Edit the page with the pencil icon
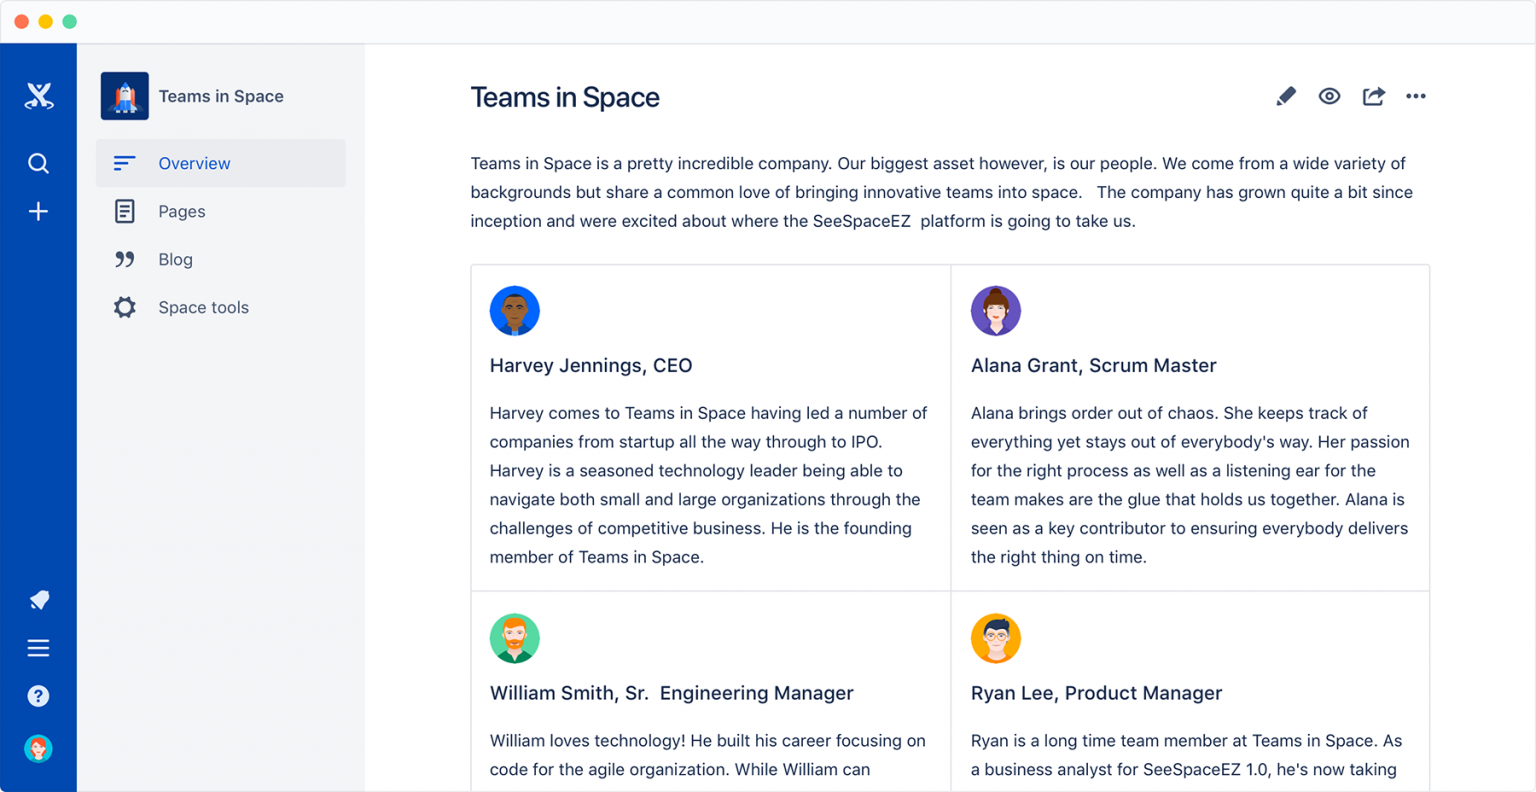 1285,96
